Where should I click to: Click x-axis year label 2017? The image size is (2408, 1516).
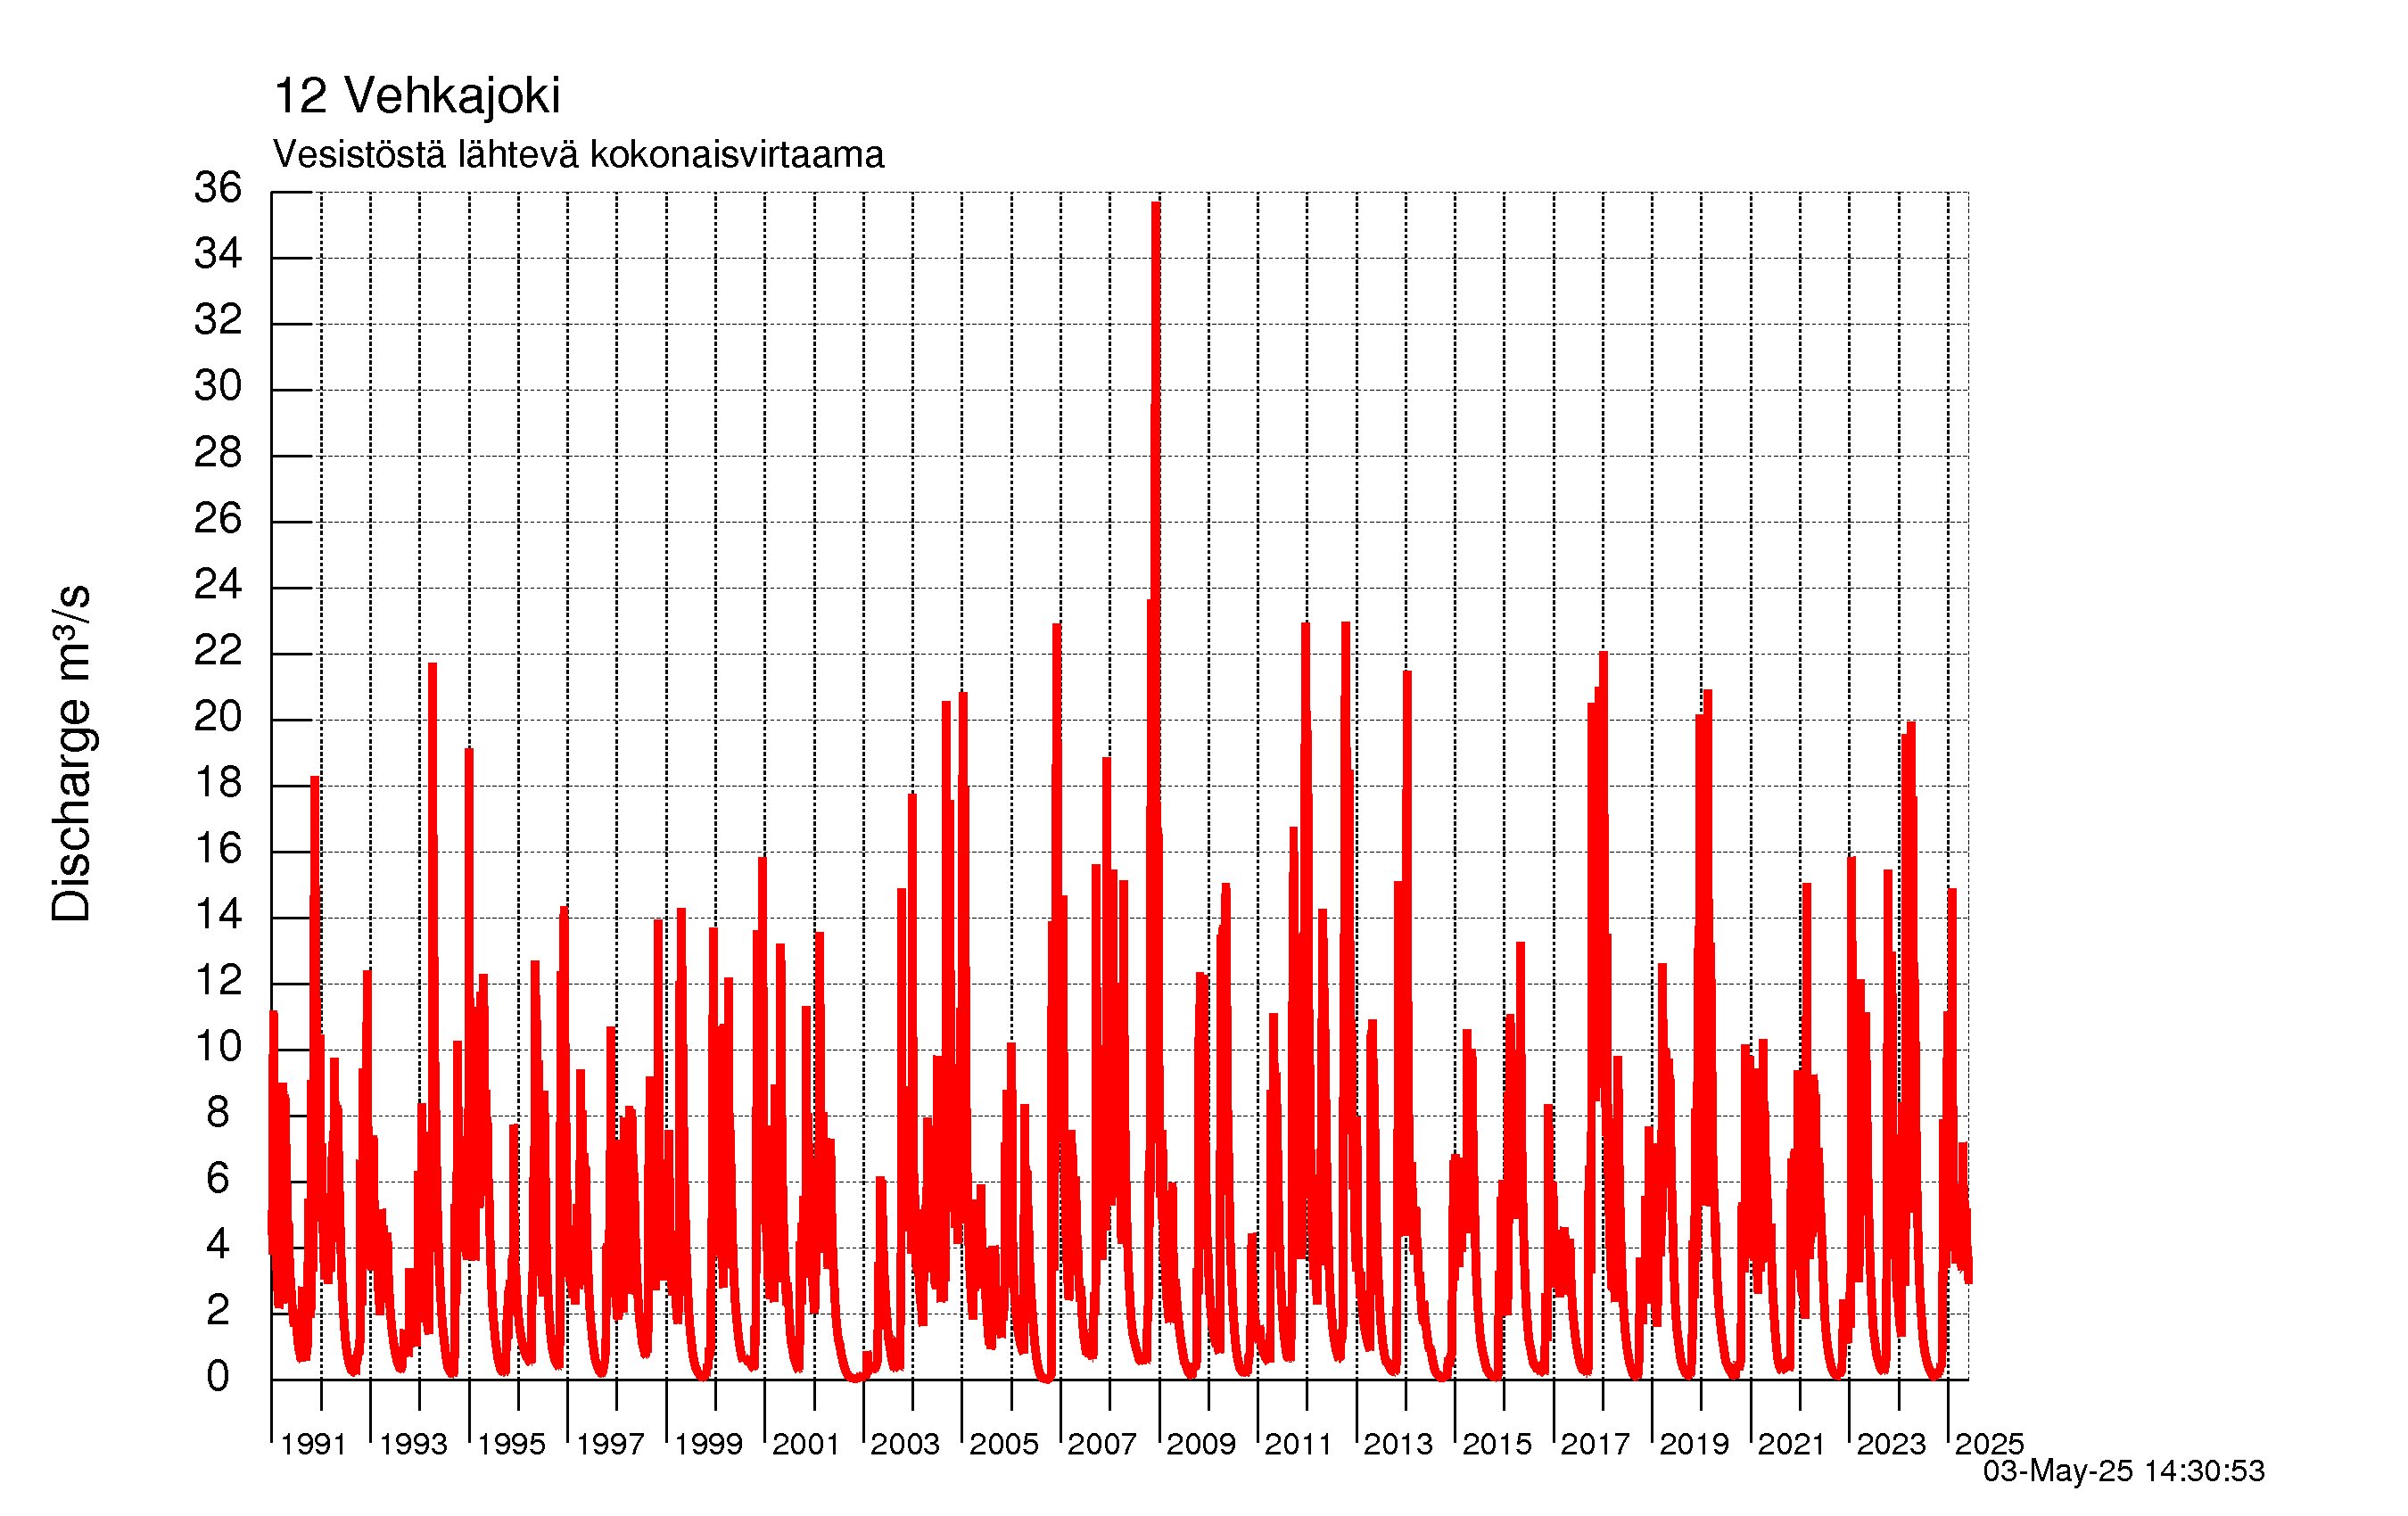click(1595, 1445)
